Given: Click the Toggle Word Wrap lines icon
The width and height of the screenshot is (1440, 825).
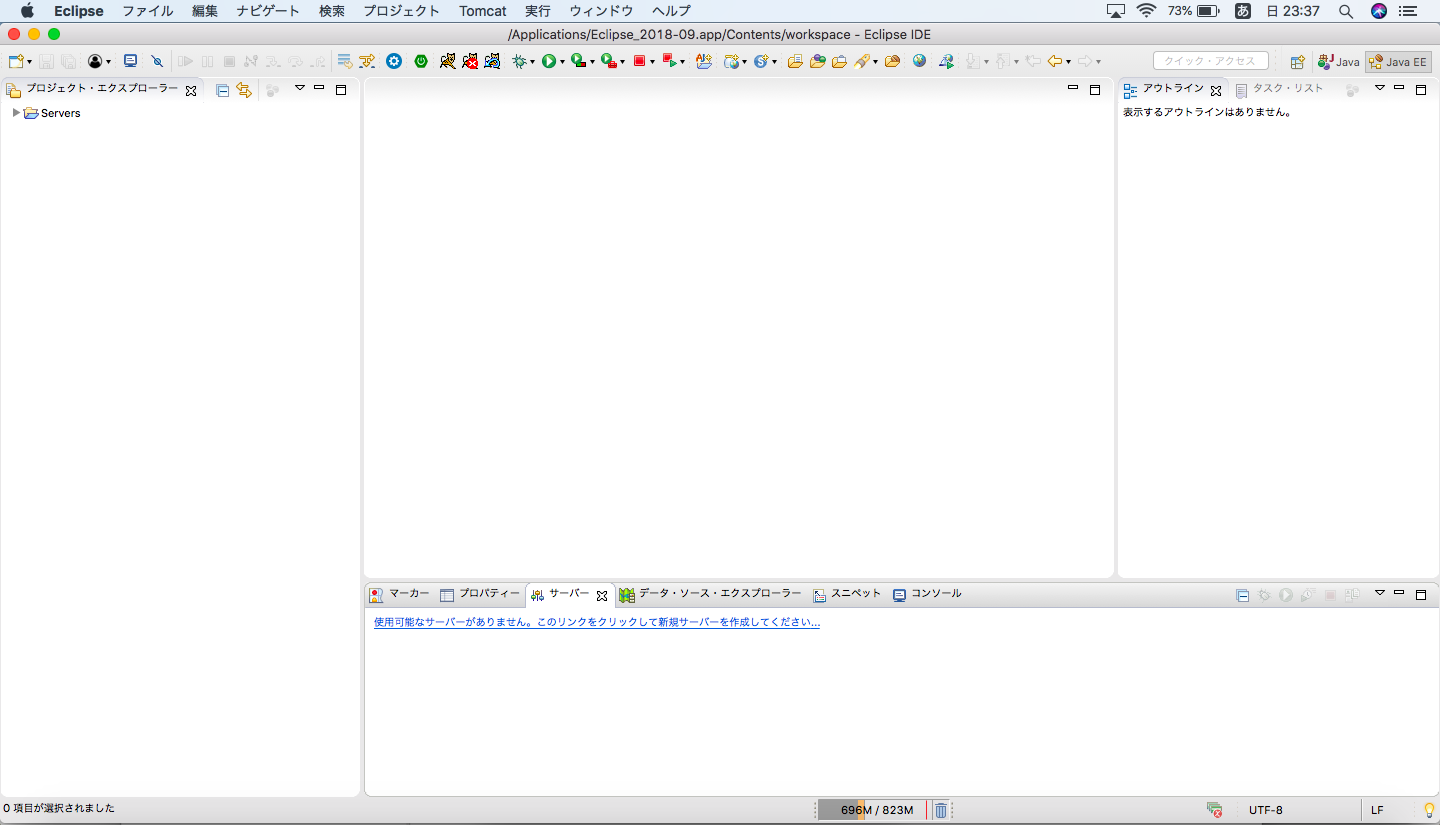Looking at the screenshot, I should pyautogui.click(x=345, y=61).
